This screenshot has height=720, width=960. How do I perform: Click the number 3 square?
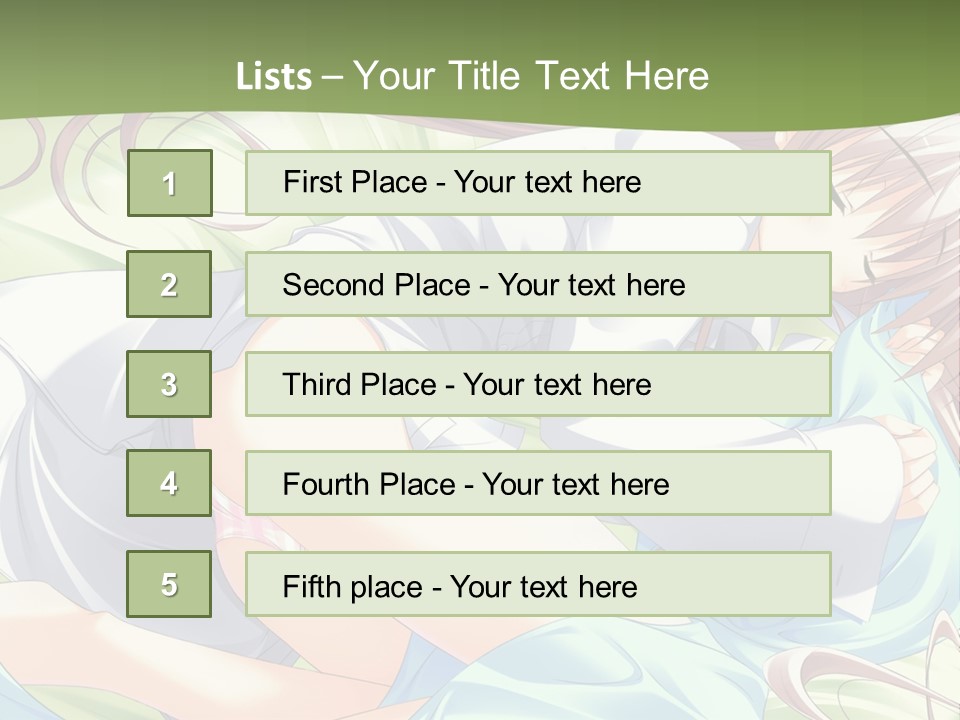point(169,384)
